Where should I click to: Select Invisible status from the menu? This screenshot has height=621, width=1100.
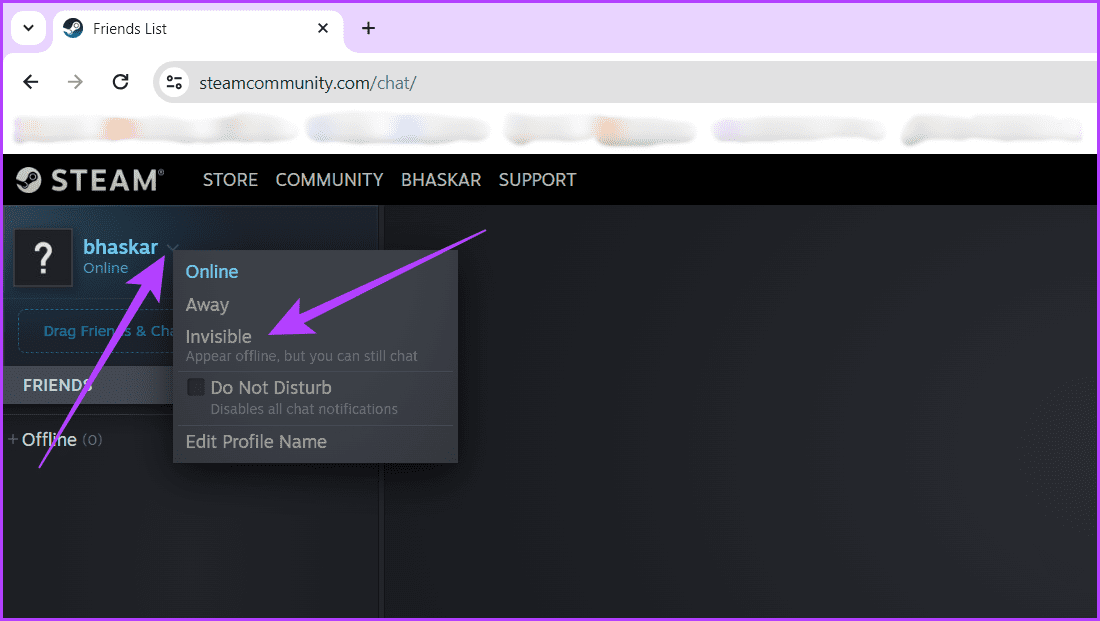[219, 336]
